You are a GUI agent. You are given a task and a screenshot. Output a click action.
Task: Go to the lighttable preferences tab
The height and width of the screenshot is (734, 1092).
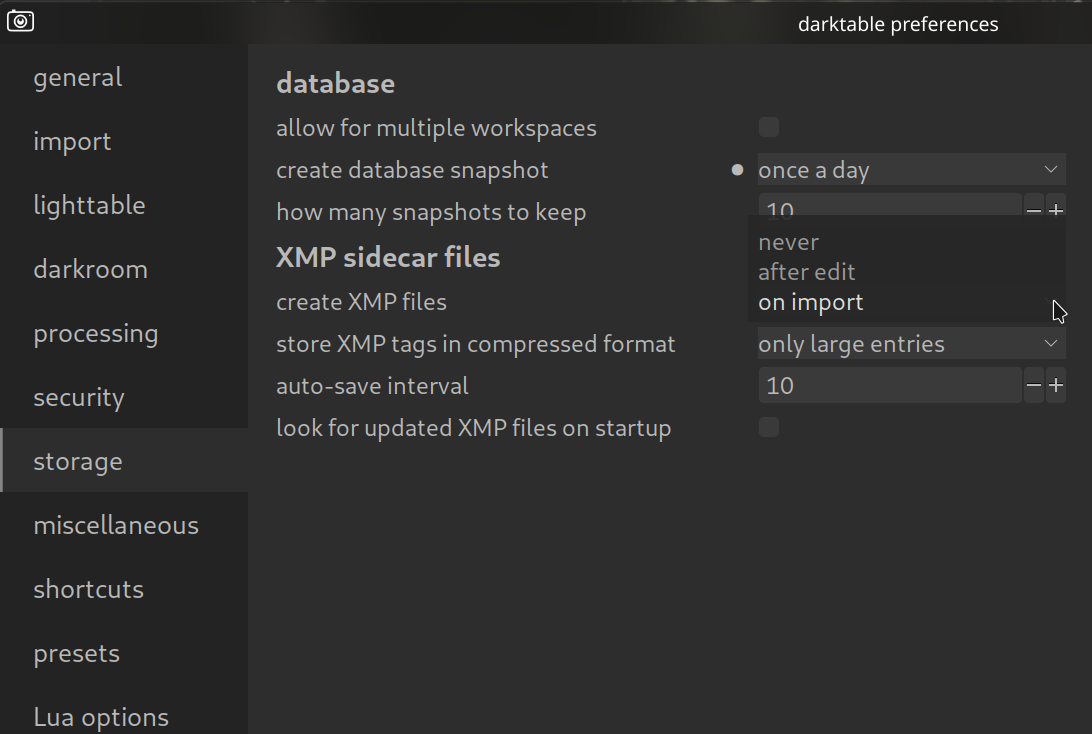(89, 206)
